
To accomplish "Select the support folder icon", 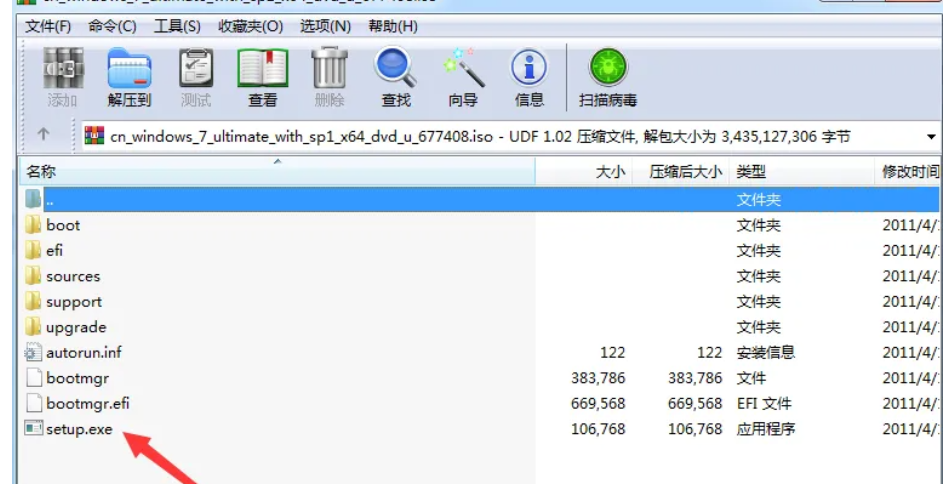I will (x=33, y=302).
